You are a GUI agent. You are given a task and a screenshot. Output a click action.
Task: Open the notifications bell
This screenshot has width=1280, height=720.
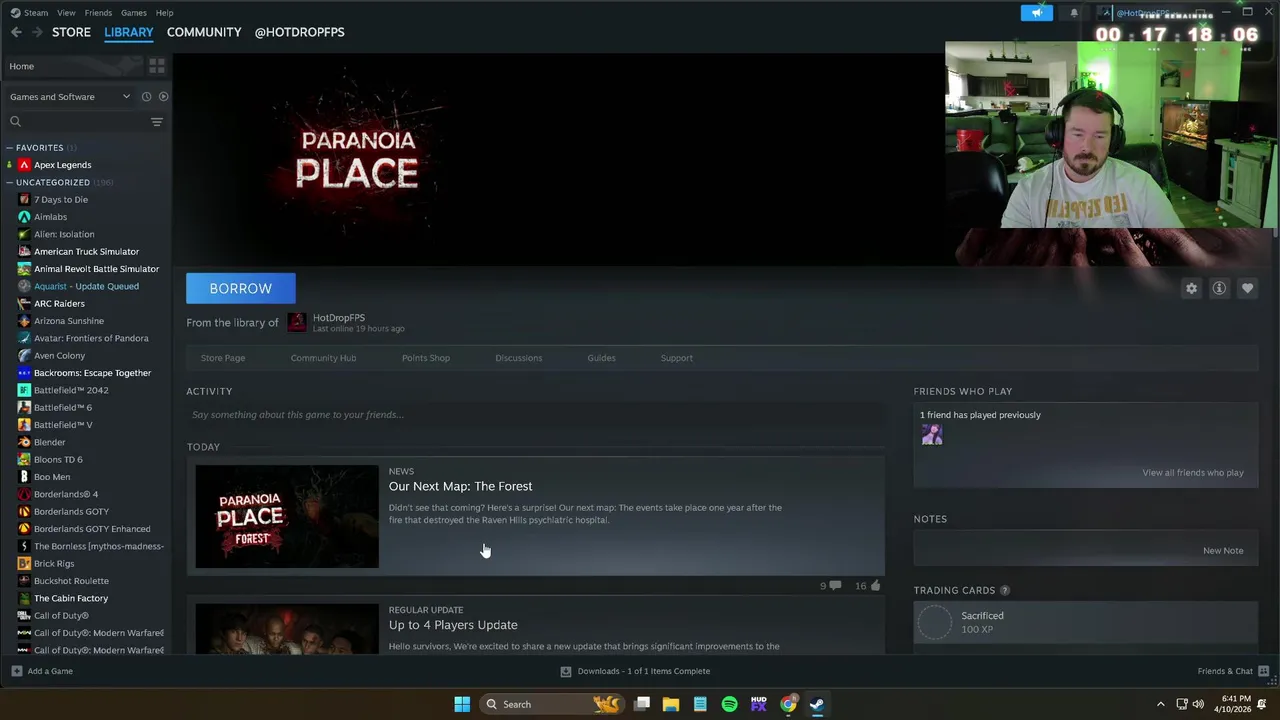tap(1074, 13)
